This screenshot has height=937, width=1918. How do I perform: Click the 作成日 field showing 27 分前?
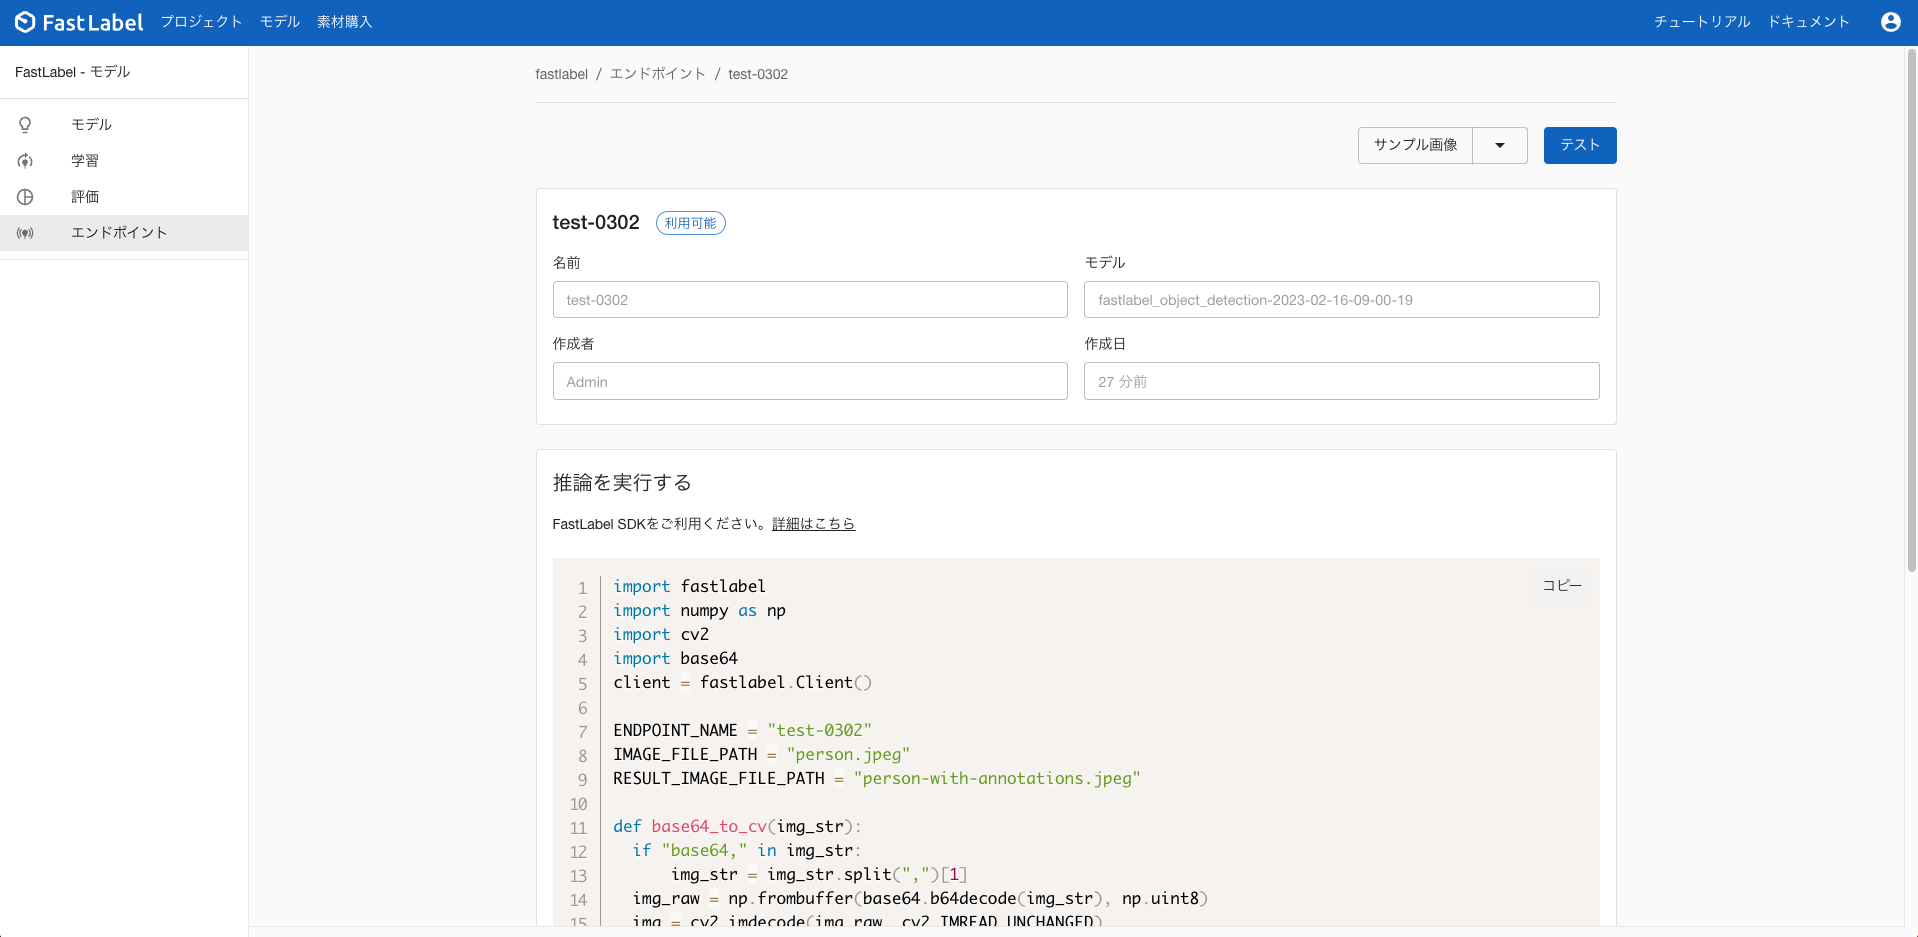(x=1342, y=381)
